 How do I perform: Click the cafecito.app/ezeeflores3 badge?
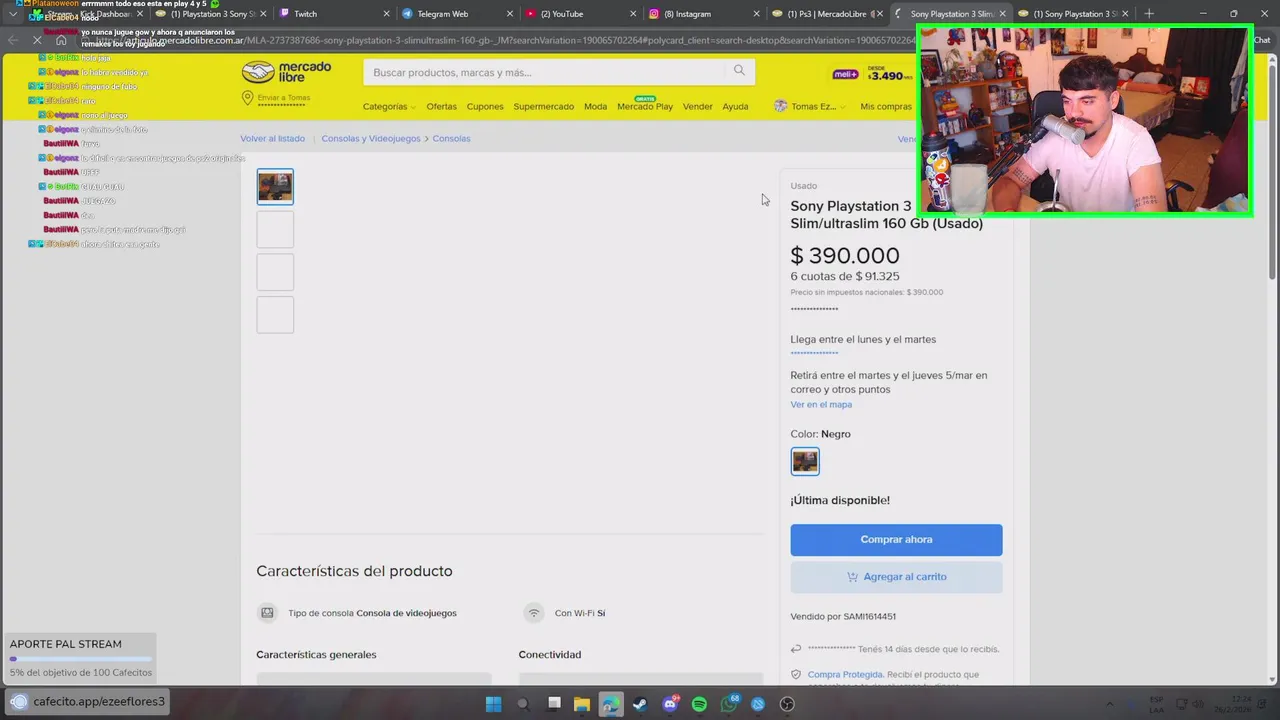click(87, 701)
